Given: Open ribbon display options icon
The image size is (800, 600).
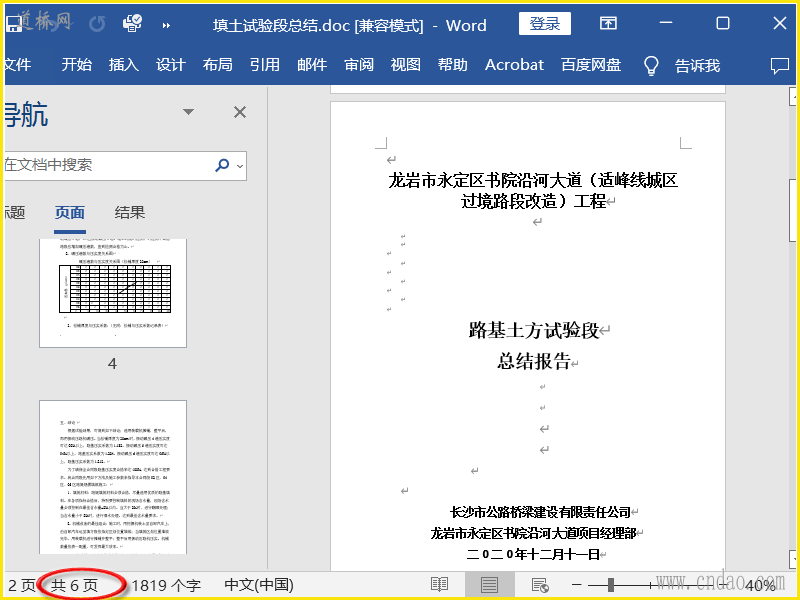Looking at the screenshot, I should coord(608,23).
